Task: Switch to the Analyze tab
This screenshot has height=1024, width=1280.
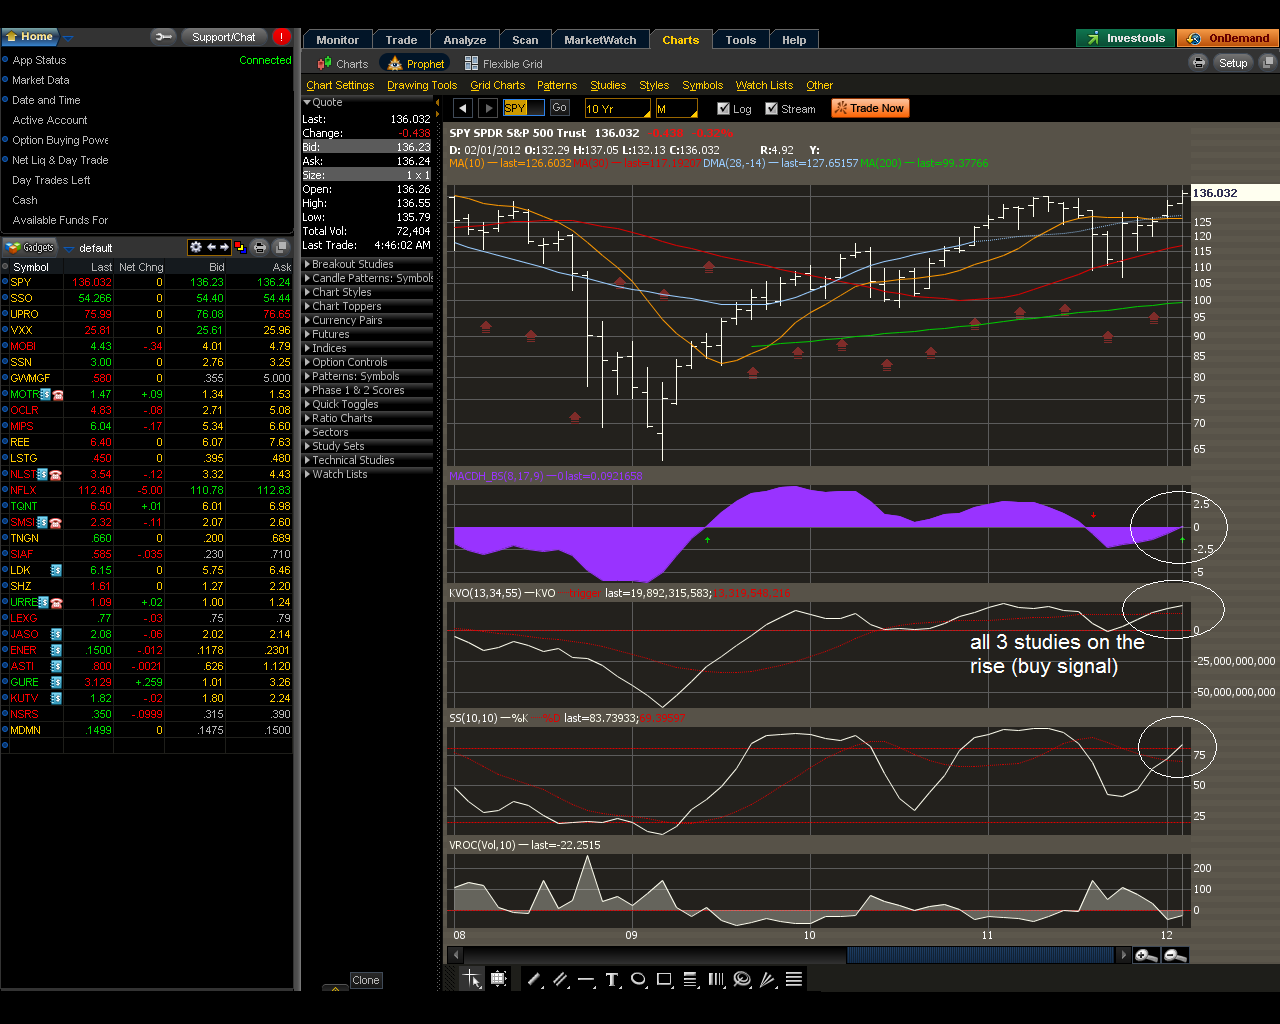Action: click(465, 40)
